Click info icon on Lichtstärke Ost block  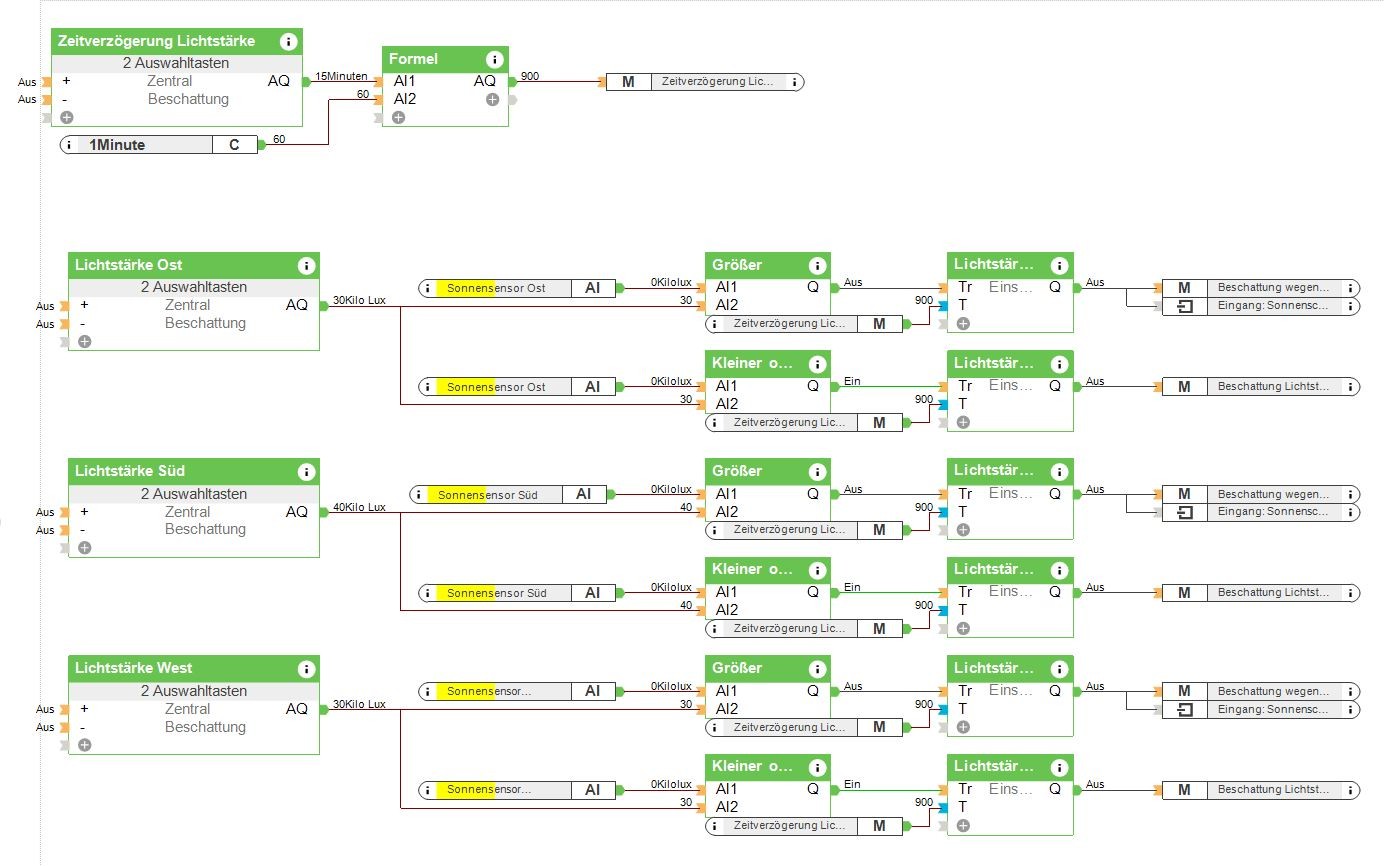point(306,266)
